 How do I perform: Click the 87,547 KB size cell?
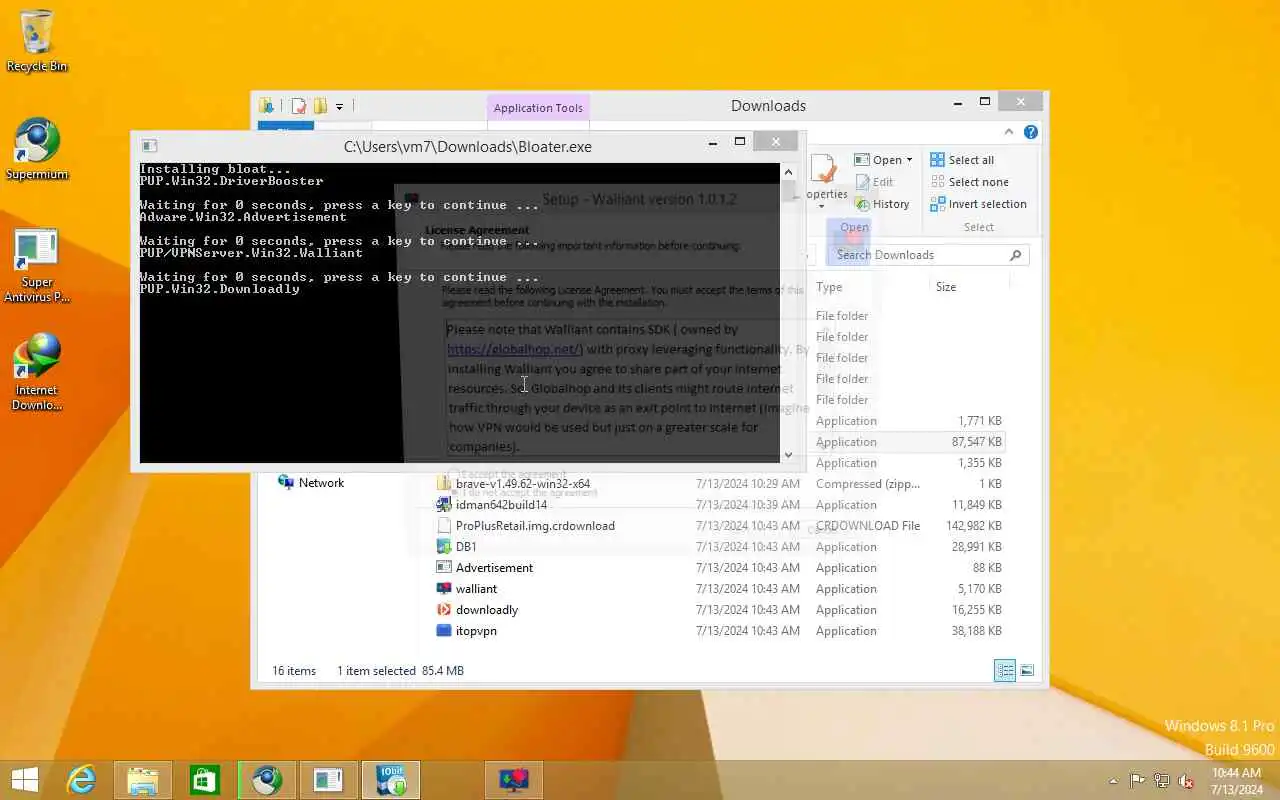(x=976, y=442)
